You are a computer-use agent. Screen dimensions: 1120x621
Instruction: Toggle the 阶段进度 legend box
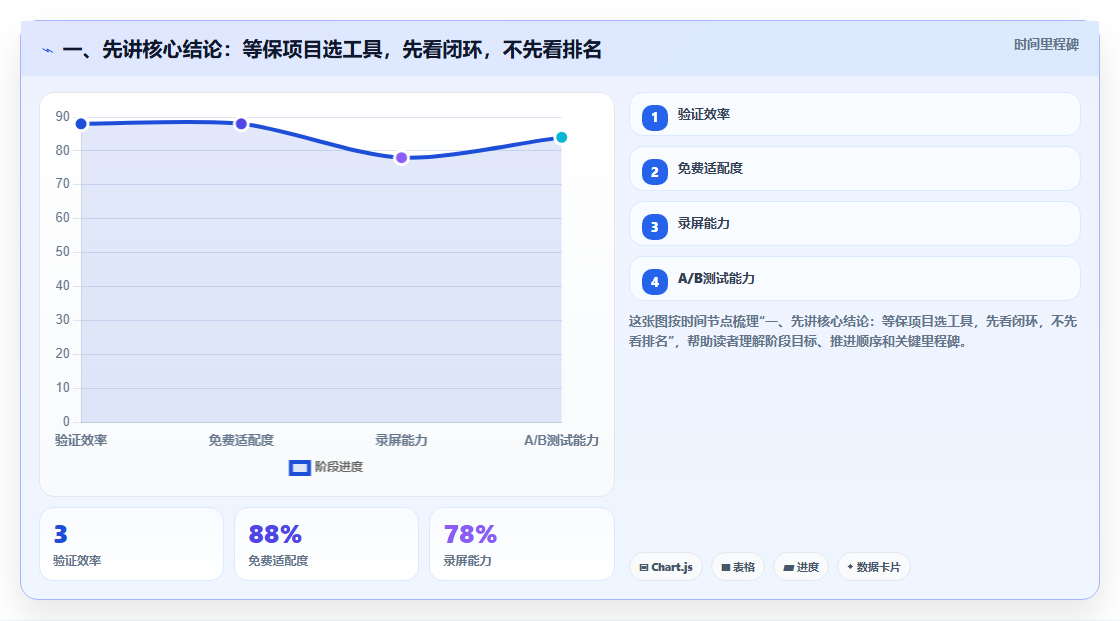pos(299,468)
